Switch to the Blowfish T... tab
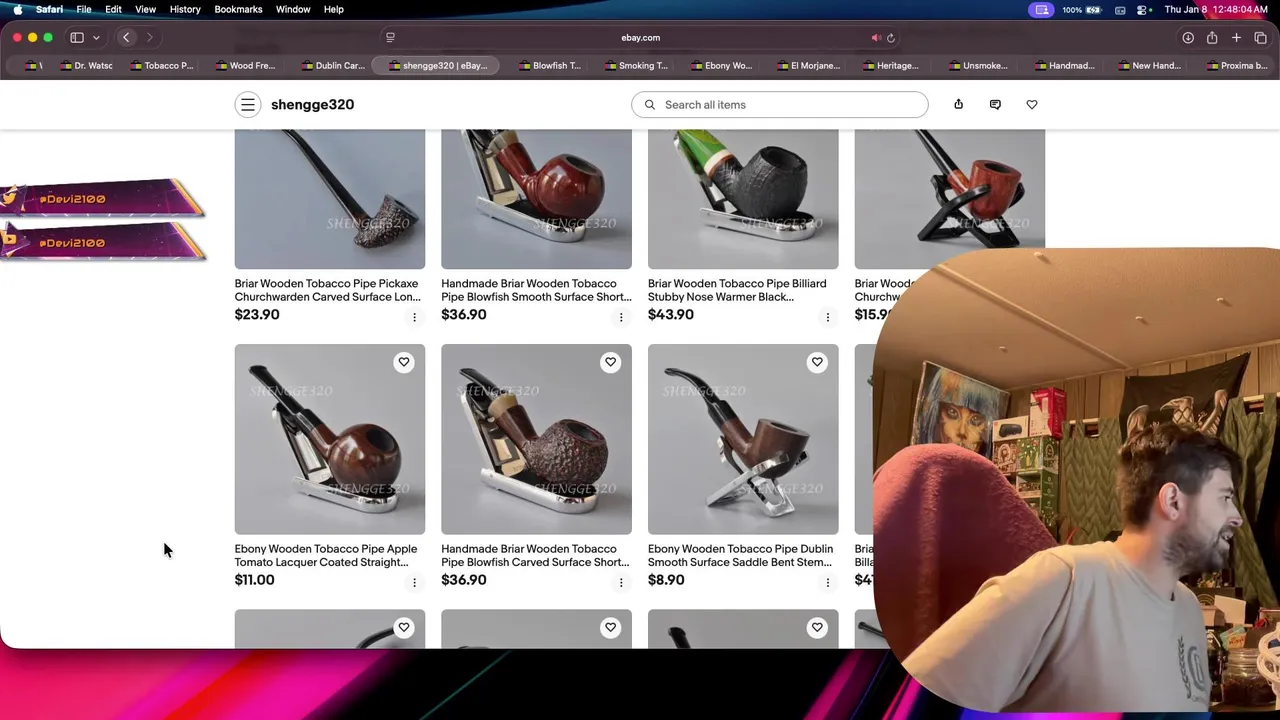Screen dimensions: 1280x720 550,66
